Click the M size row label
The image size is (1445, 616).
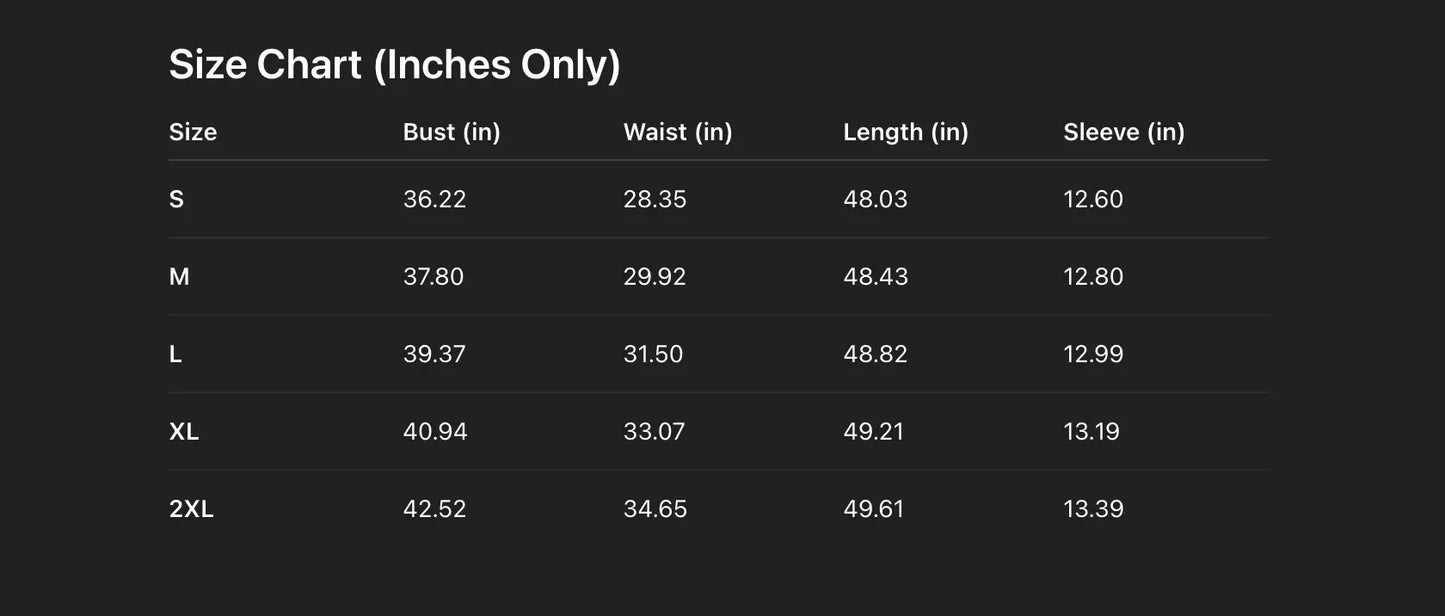coord(179,277)
